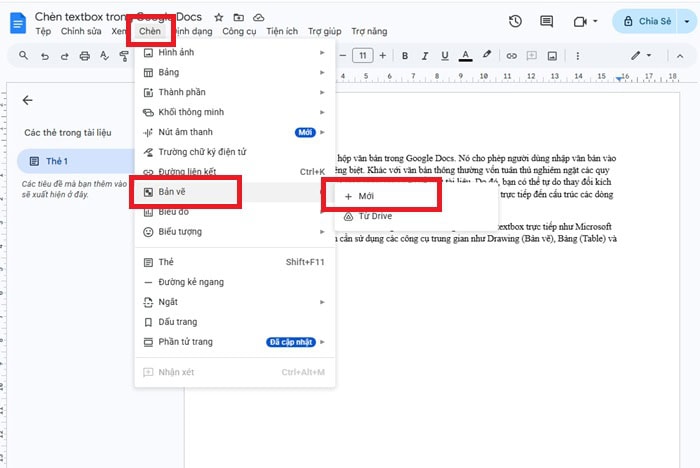Run spelling and grammar check
Image resolution: width=700 pixels, height=468 pixels.
coord(104,56)
